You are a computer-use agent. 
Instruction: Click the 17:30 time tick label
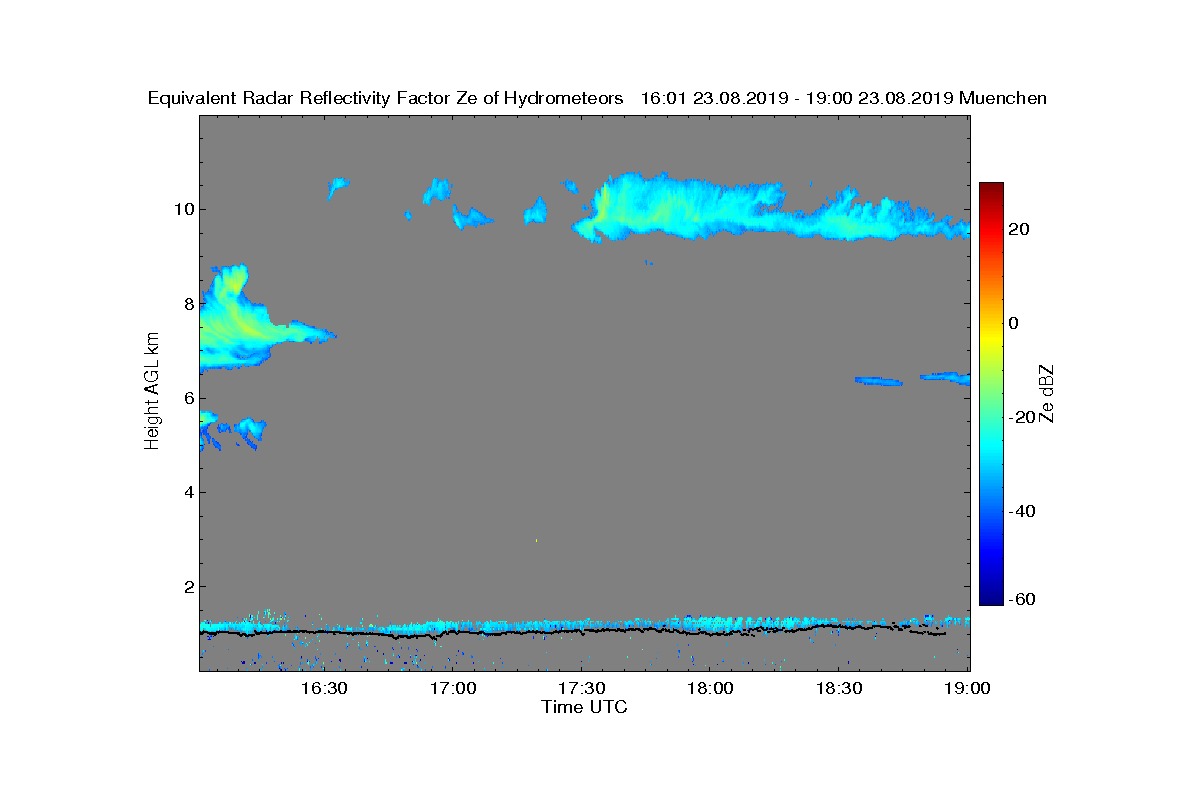tap(582, 689)
